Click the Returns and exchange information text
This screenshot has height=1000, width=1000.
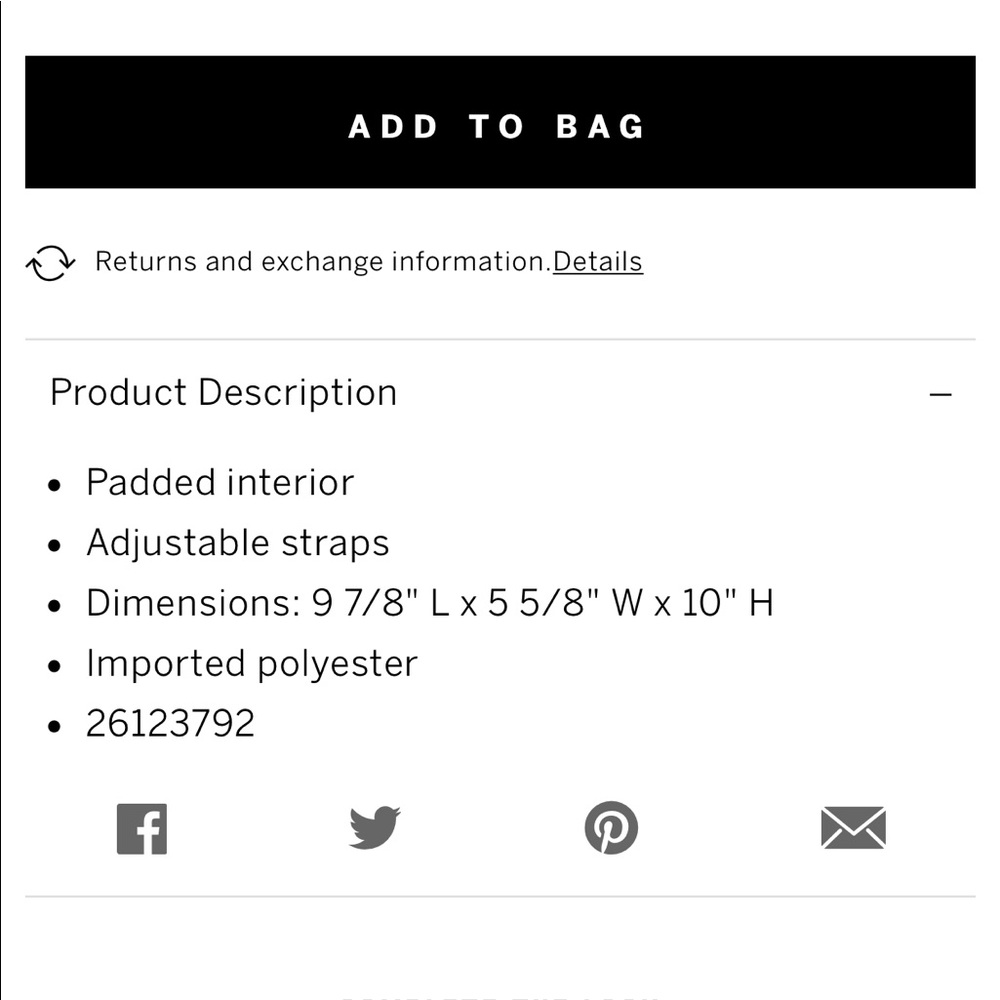tap(322, 262)
